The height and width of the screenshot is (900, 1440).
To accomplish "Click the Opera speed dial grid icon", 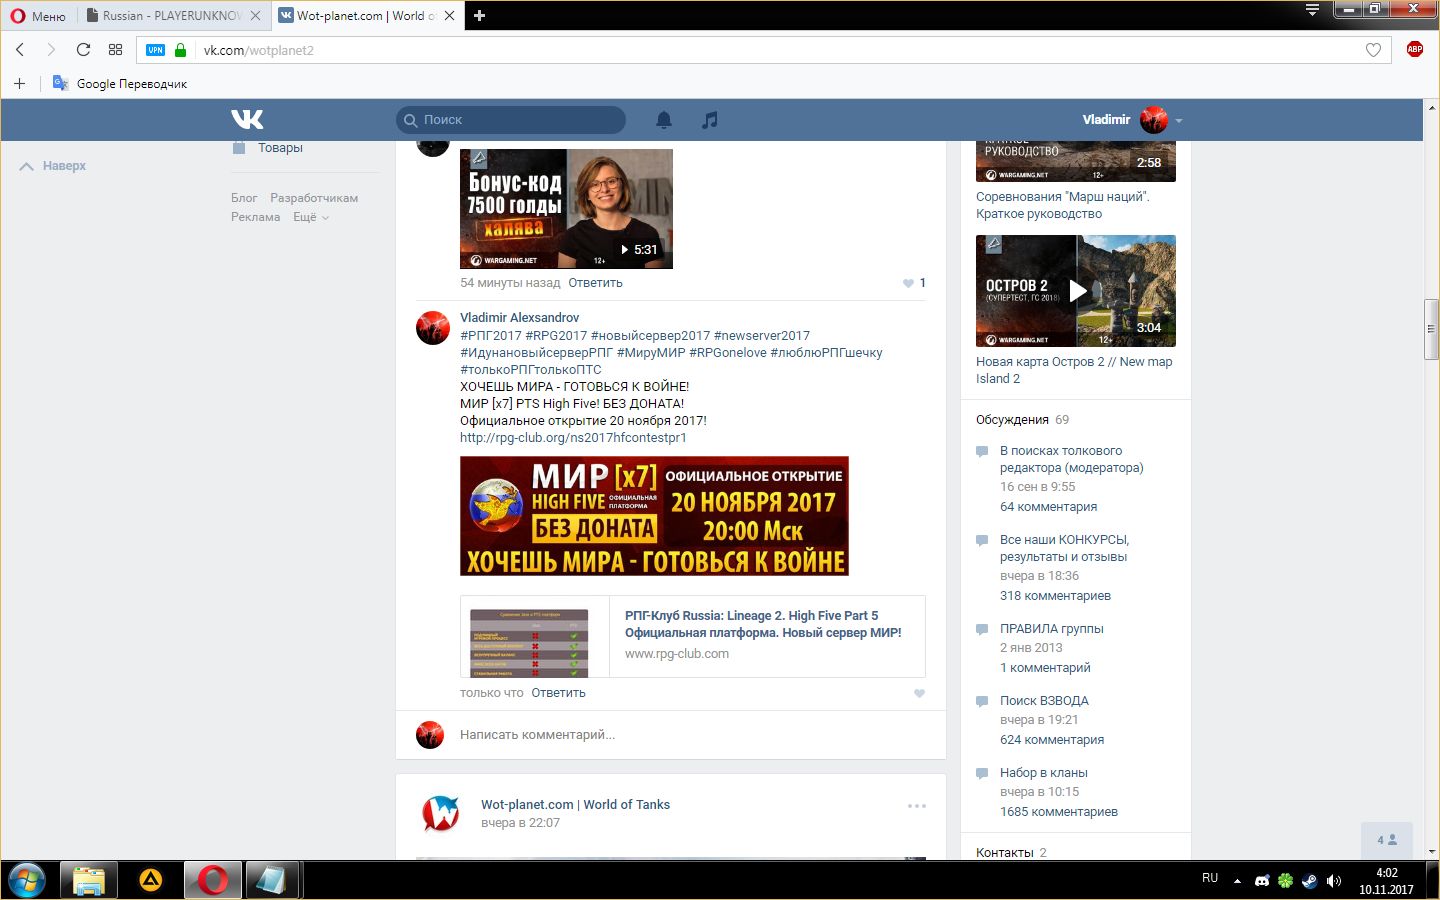I will [x=115, y=50].
